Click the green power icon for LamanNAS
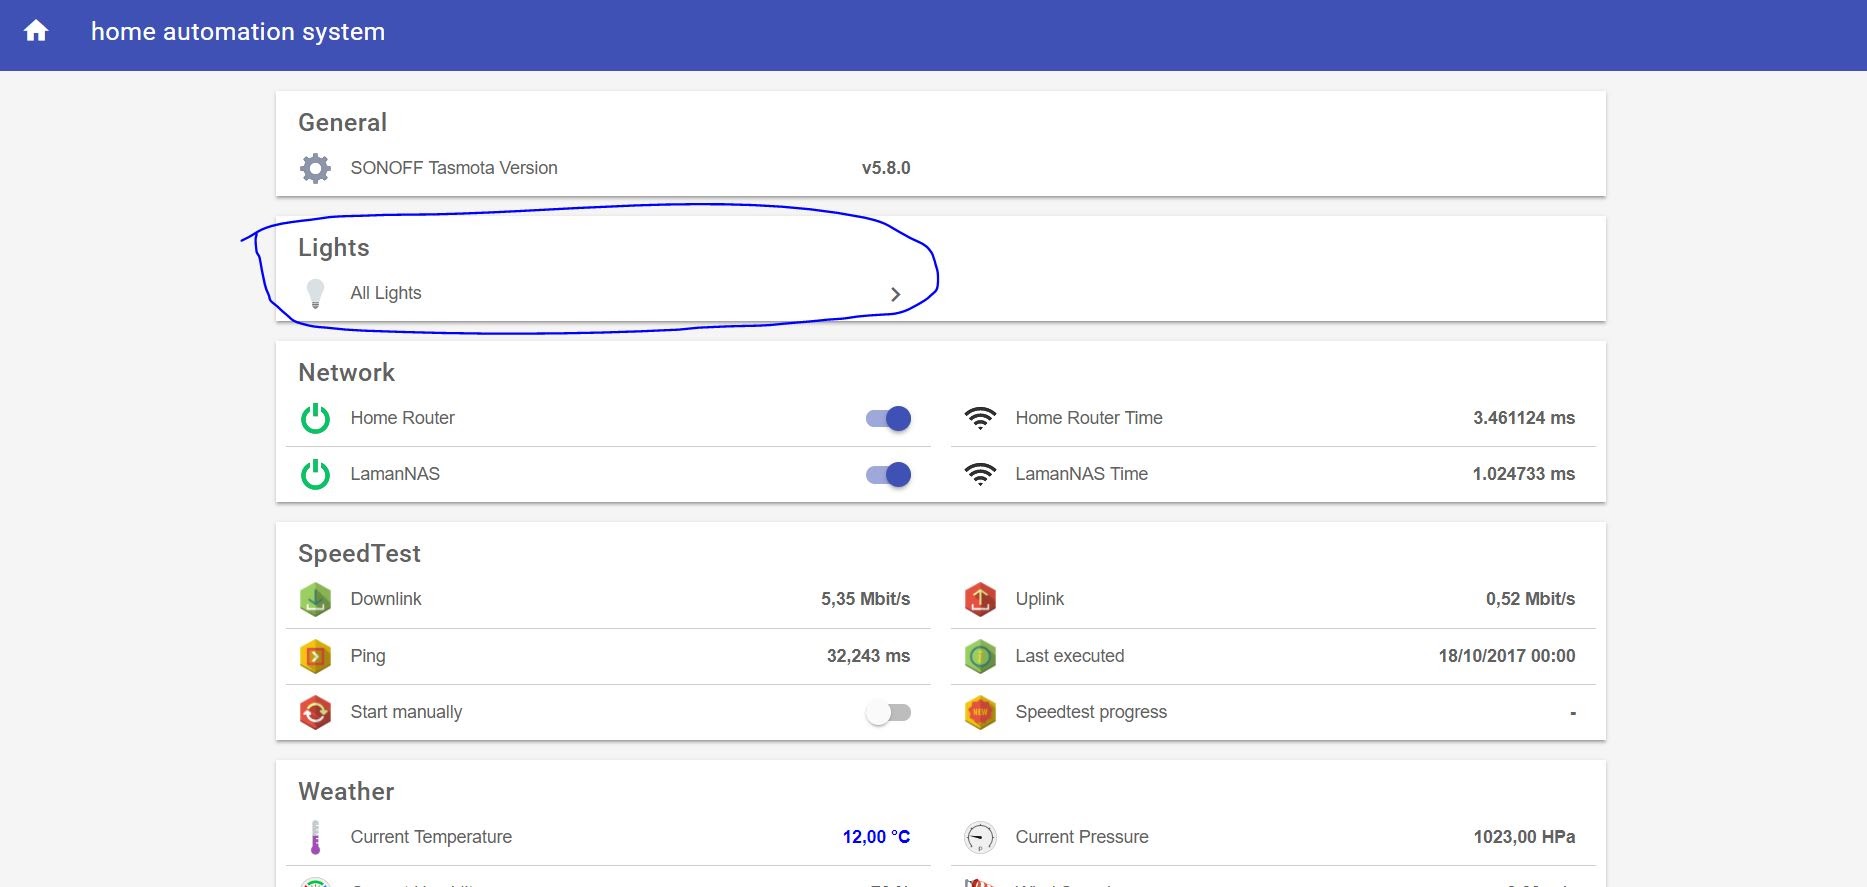The width and height of the screenshot is (1867, 887). click(315, 474)
